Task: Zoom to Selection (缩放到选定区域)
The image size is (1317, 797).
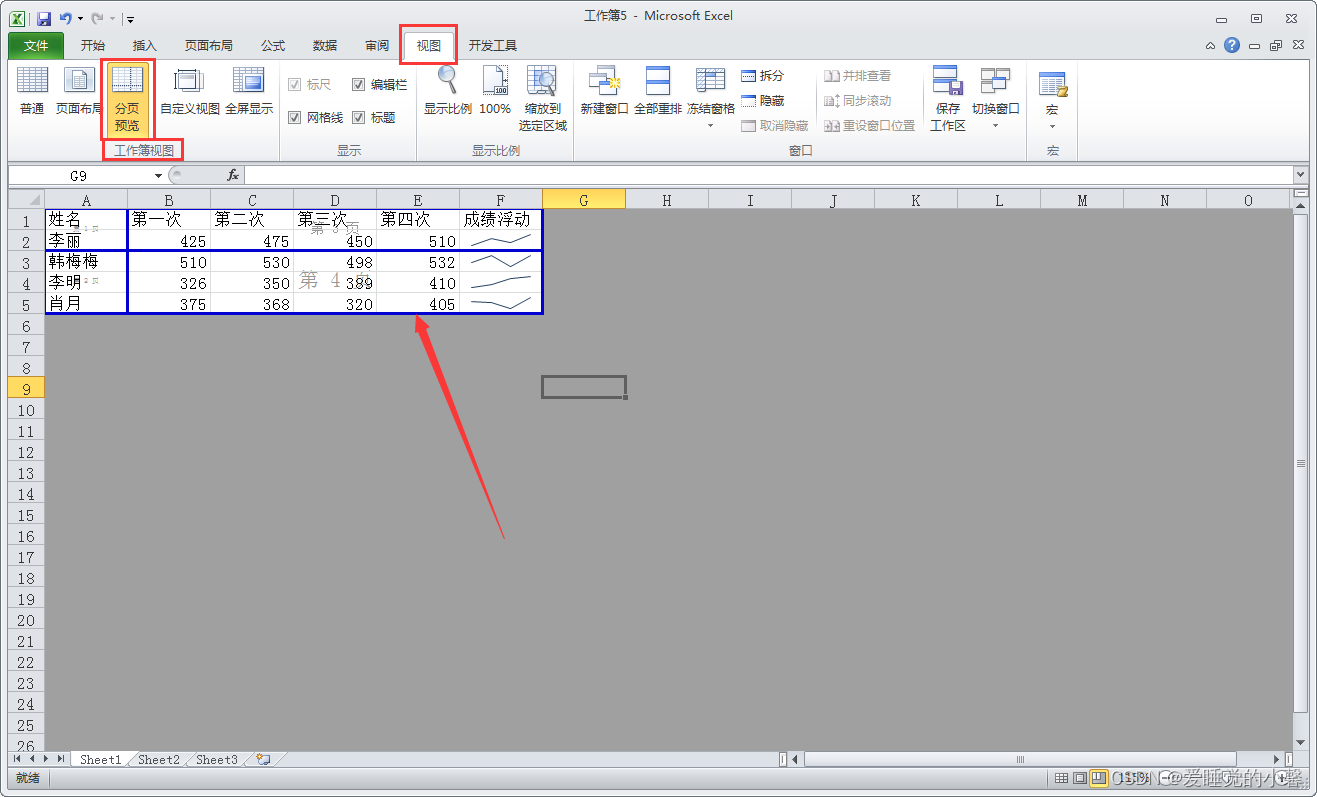Action: pyautogui.click(x=542, y=99)
